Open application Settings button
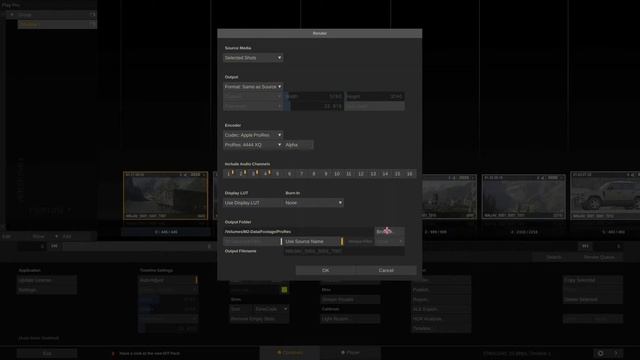Image resolution: width=640 pixels, height=360 pixels. tap(47, 290)
